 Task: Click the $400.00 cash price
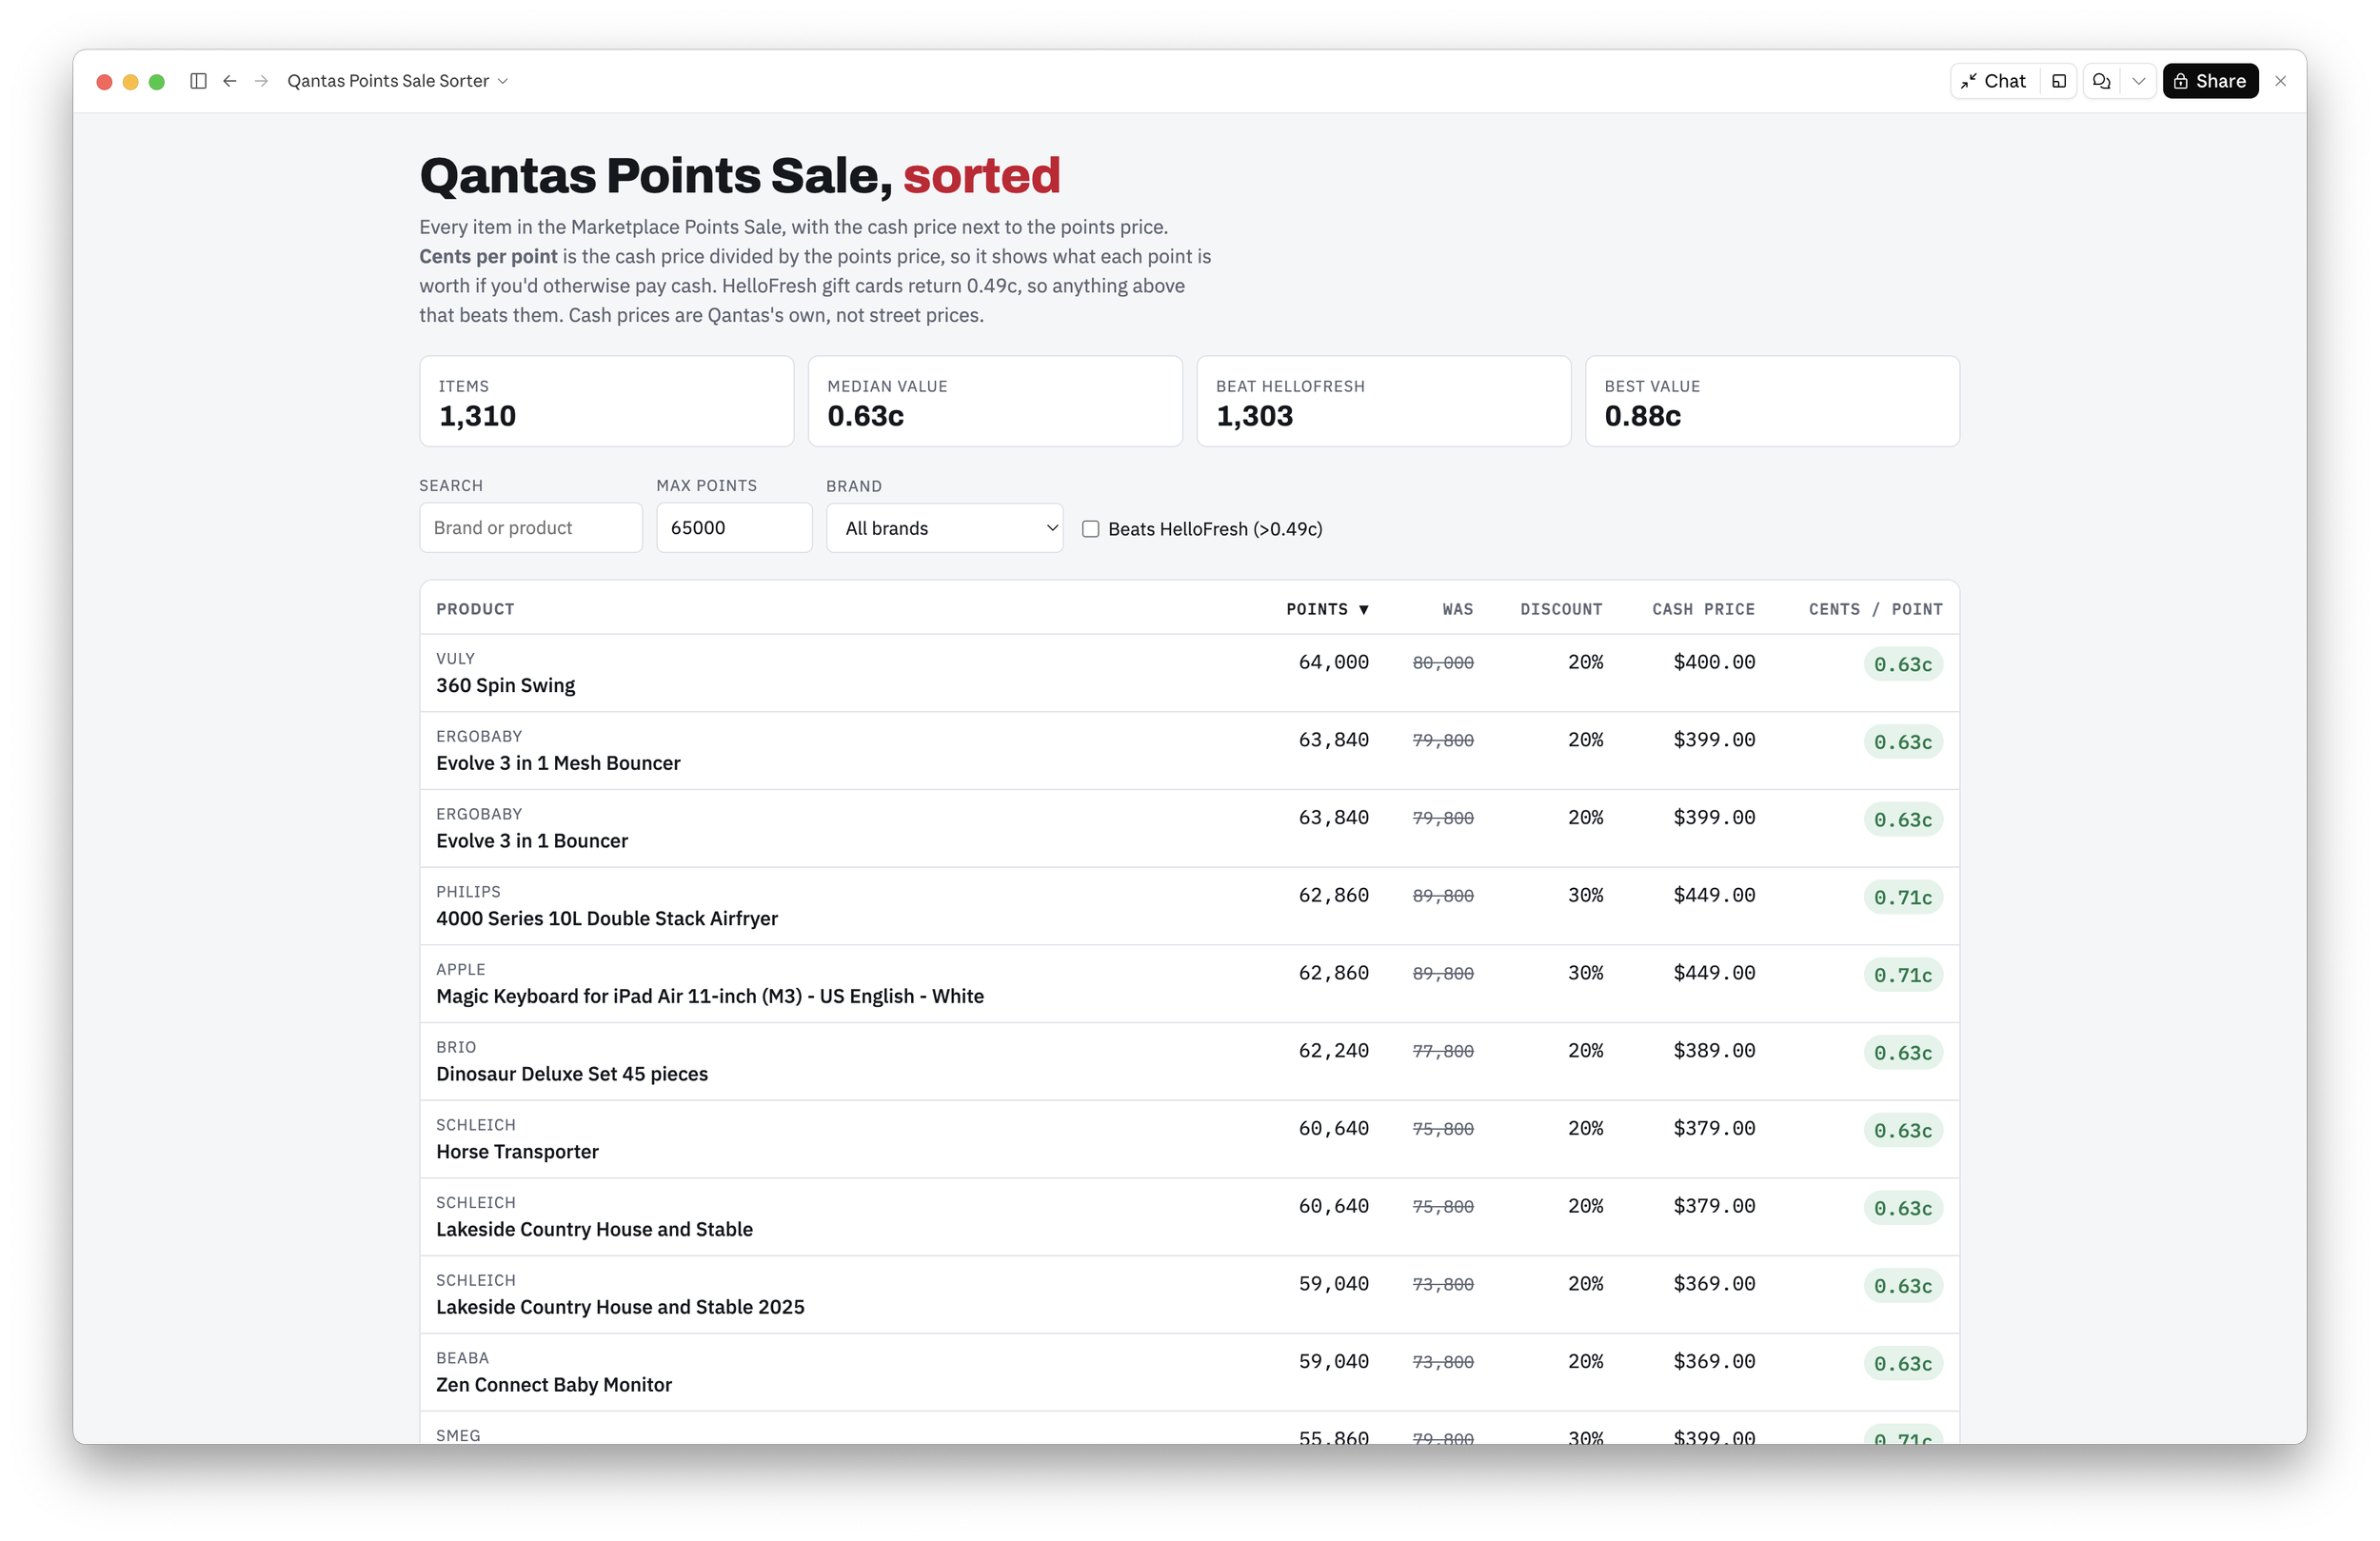click(x=1714, y=662)
